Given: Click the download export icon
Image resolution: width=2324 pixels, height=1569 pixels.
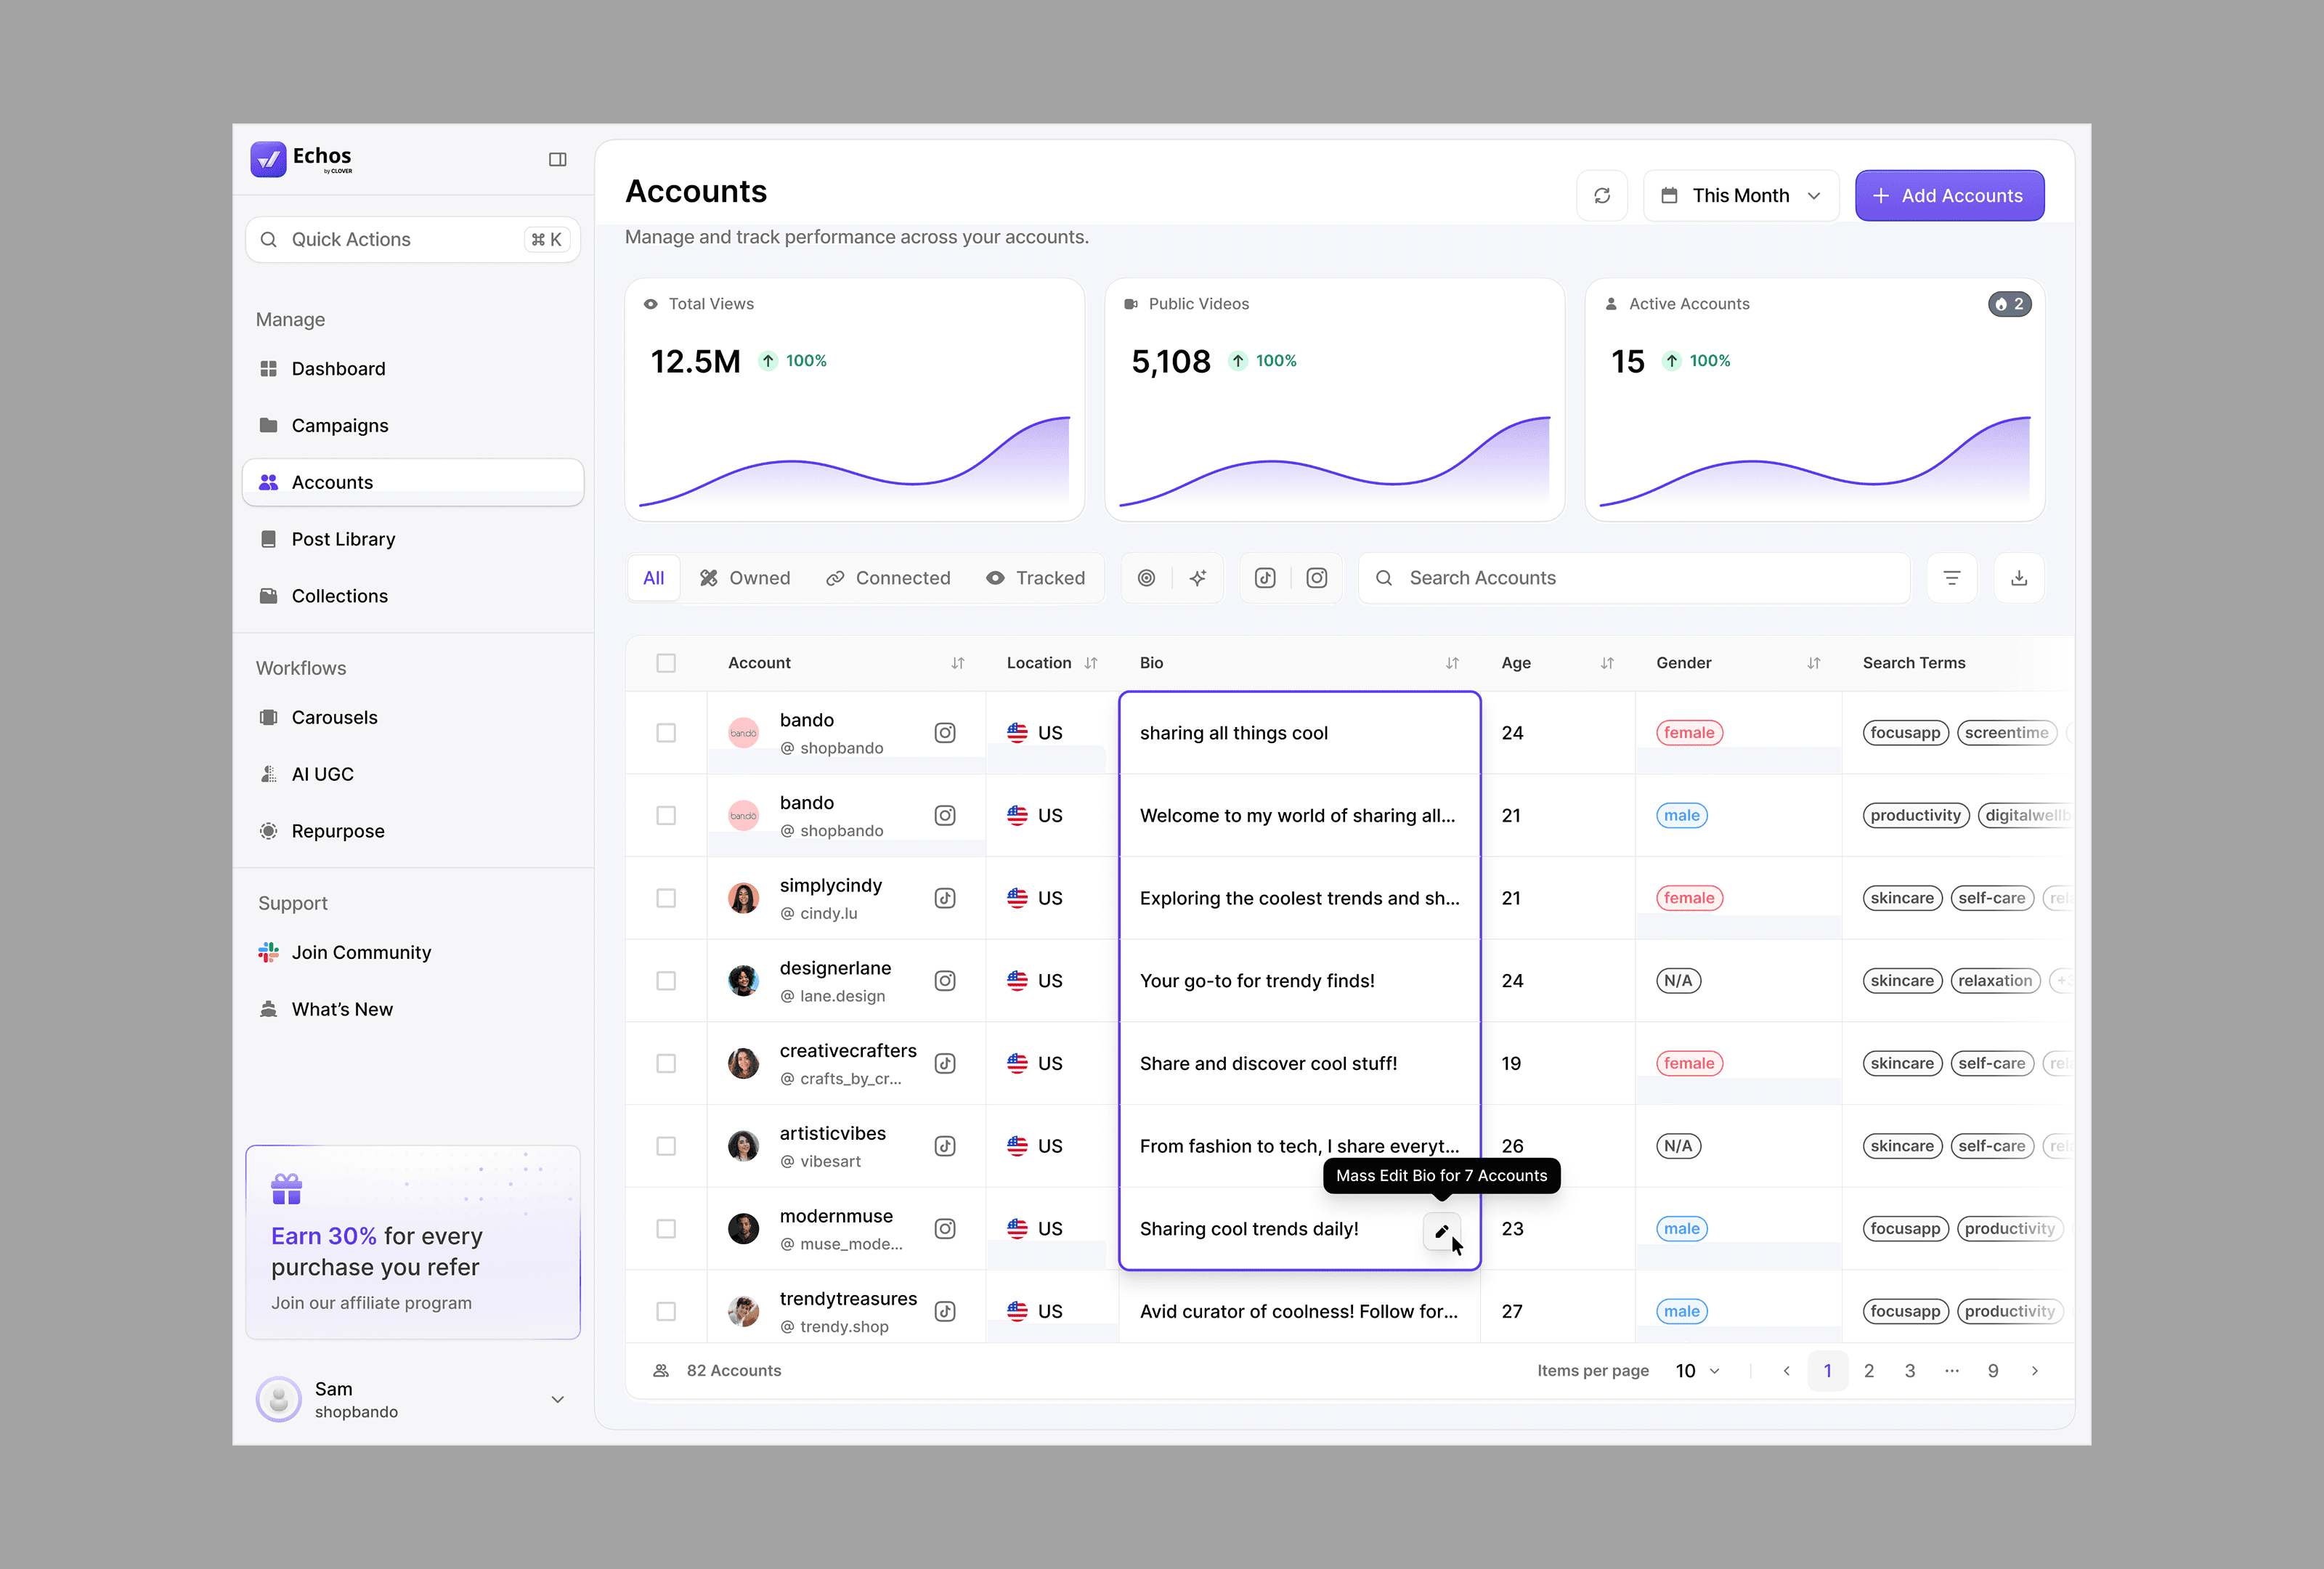Looking at the screenshot, I should 2019,578.
